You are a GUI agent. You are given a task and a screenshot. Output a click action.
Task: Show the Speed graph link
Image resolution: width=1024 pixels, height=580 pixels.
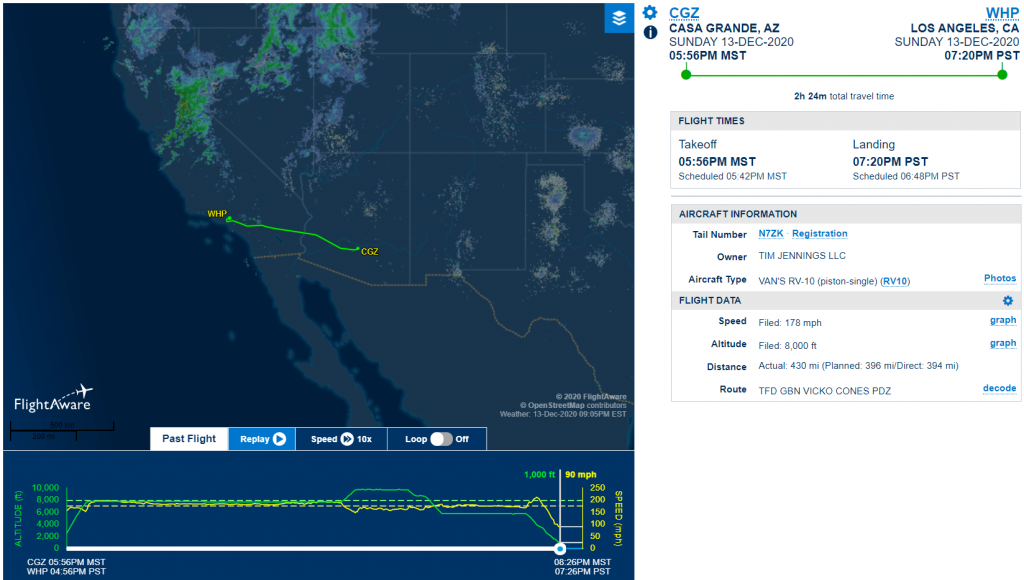pos(1003,321)
